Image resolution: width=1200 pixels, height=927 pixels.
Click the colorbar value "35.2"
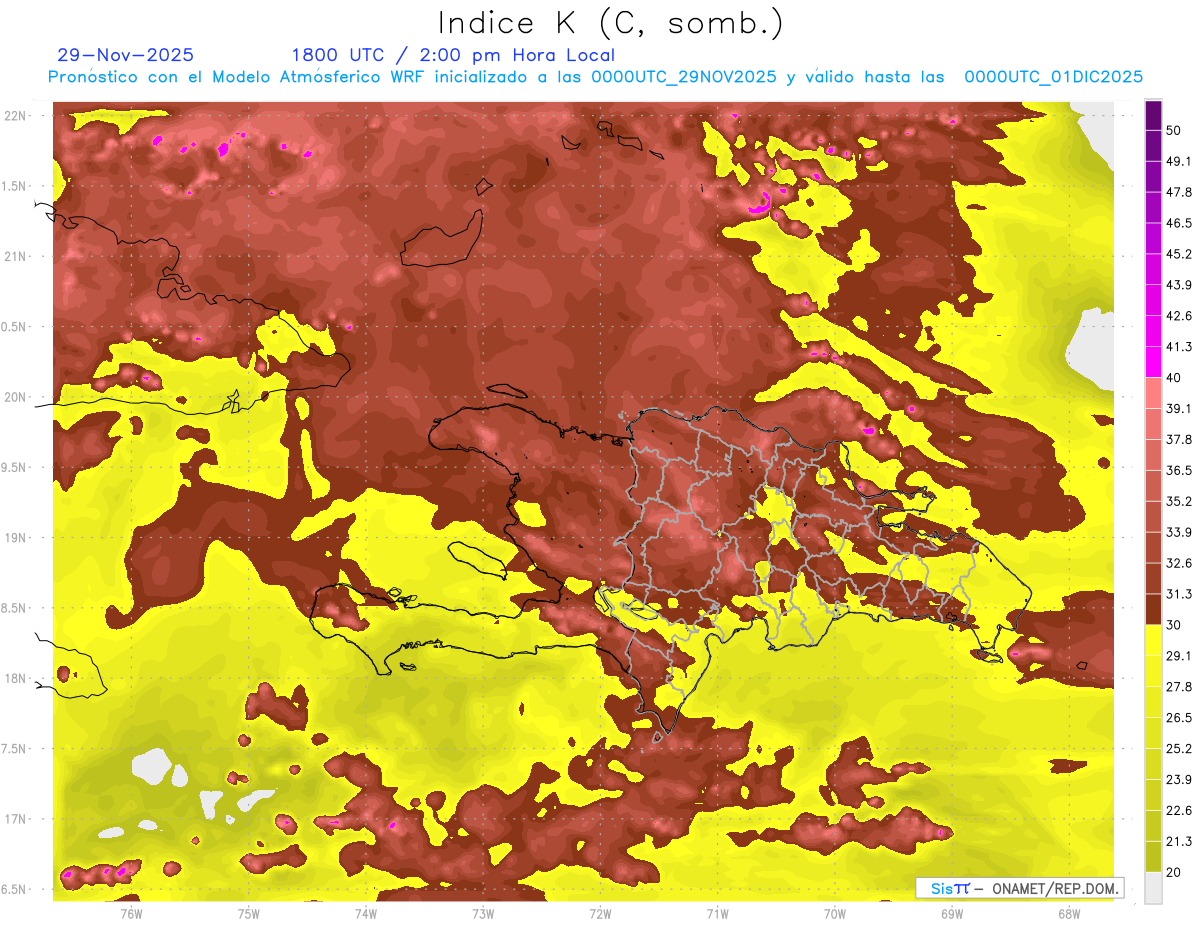(1179, 501)
